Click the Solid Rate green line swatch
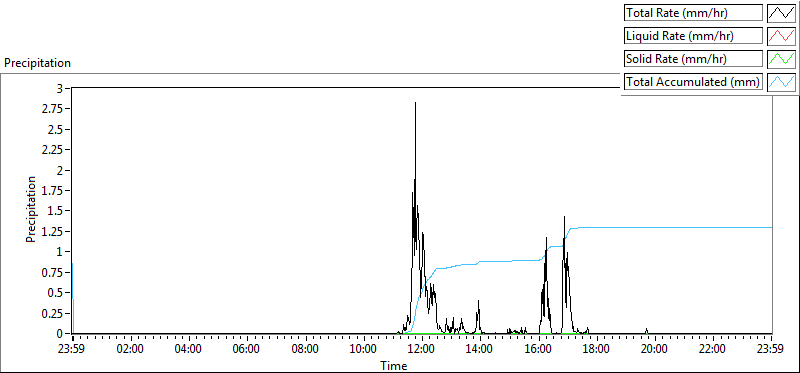Image resolution: width=800 pixels, height=373 pixels. 781,58
